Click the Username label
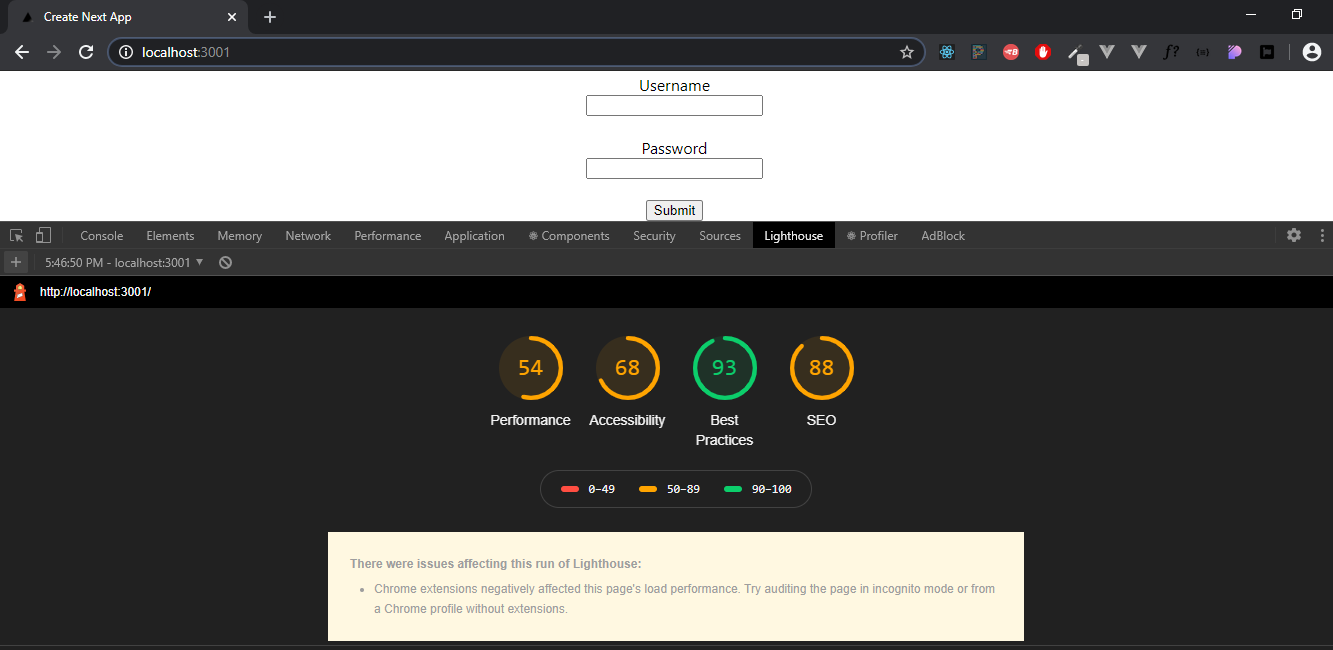The image size is (1333, 650). [x=674, y=86]
